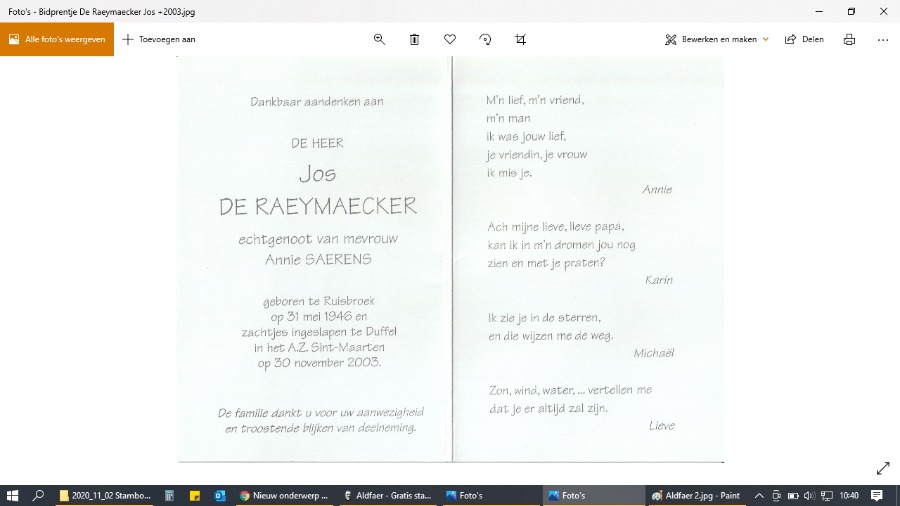Image resolution: width=900 pixels, height=506 pixels.
Task: Switch to 'Aldfaer 2.jpg - Paint' taskbar window
Action: (x=696, y=495)
